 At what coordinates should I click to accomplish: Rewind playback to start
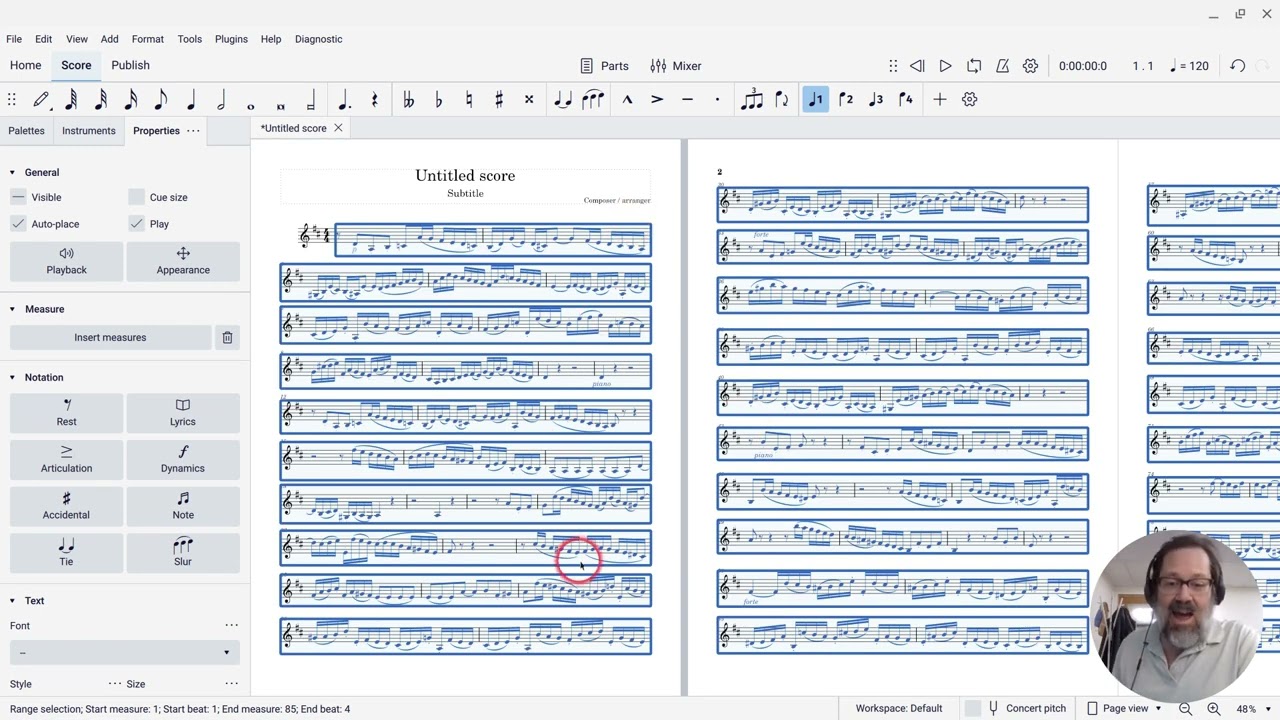tap(917, 66)
